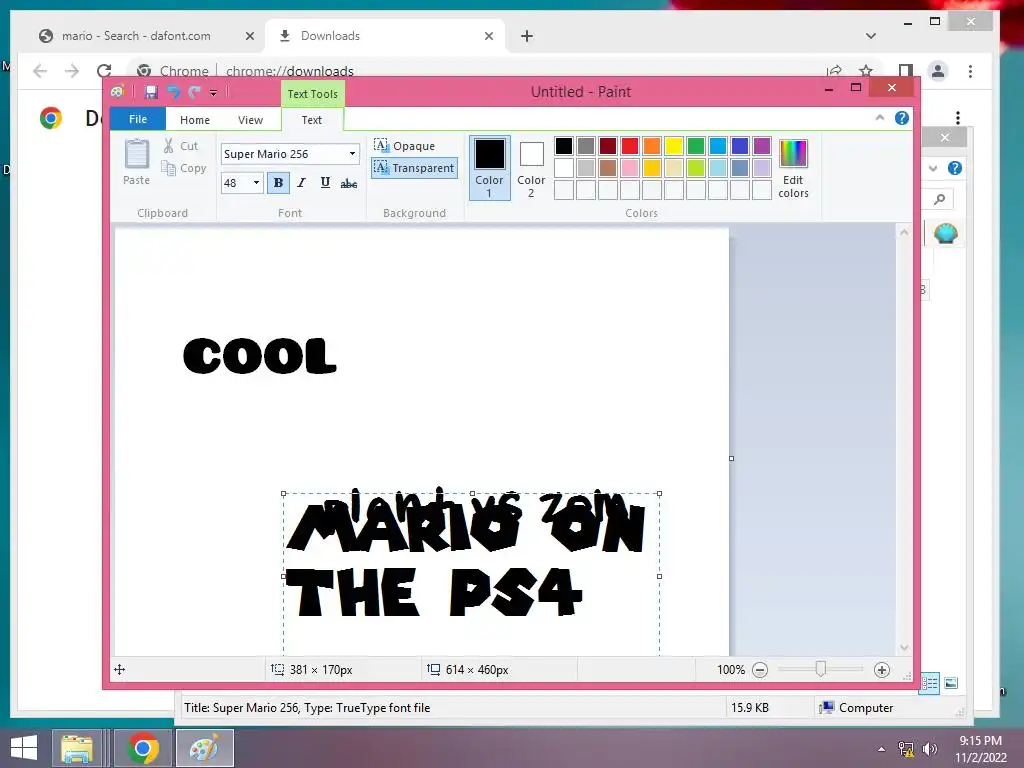Open Paint Help question mark icon
The image size is (1024, 768).
(902, 118)
